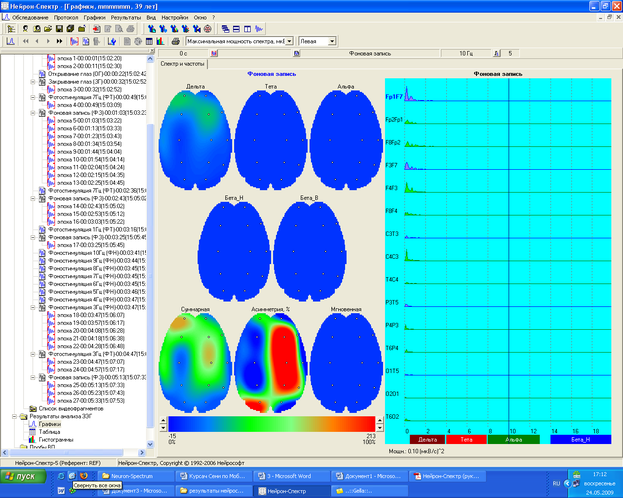Image resolution: width=623 pixels, height=498 pixels.
Task: Open the Настройки menu
Action: tap(175, 17)
